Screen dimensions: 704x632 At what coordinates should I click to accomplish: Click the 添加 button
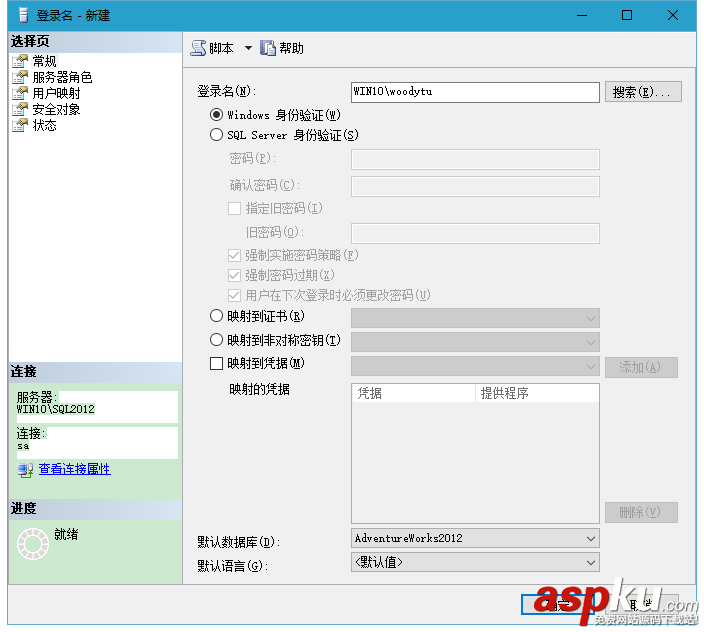click(x=641, y=368)
